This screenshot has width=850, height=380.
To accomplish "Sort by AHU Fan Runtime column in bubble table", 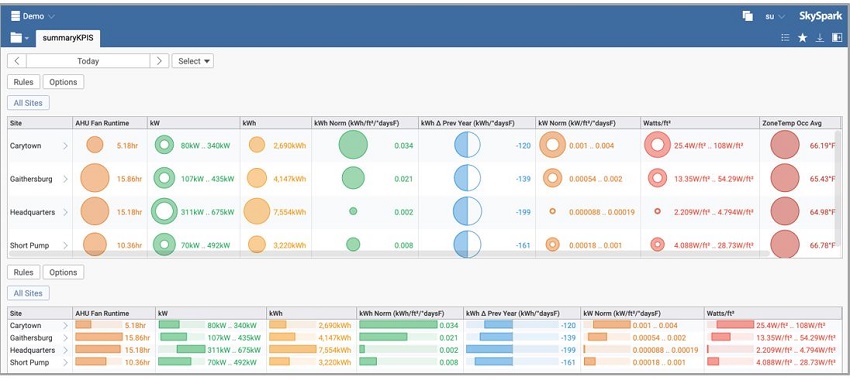I will [110, 123].
